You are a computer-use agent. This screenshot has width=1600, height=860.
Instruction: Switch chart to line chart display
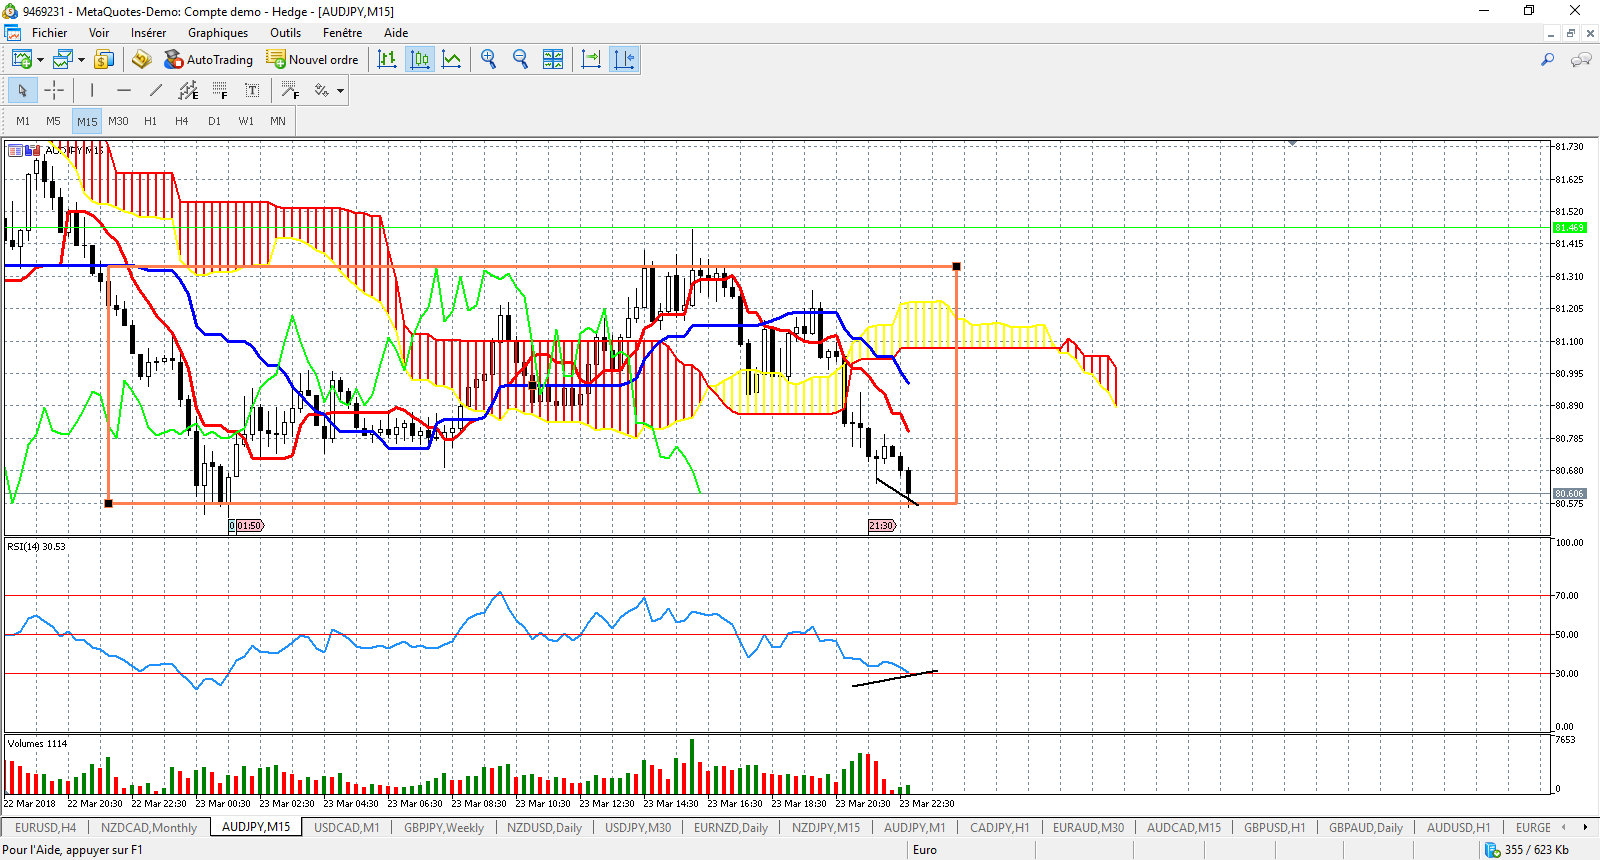(452, 60)
